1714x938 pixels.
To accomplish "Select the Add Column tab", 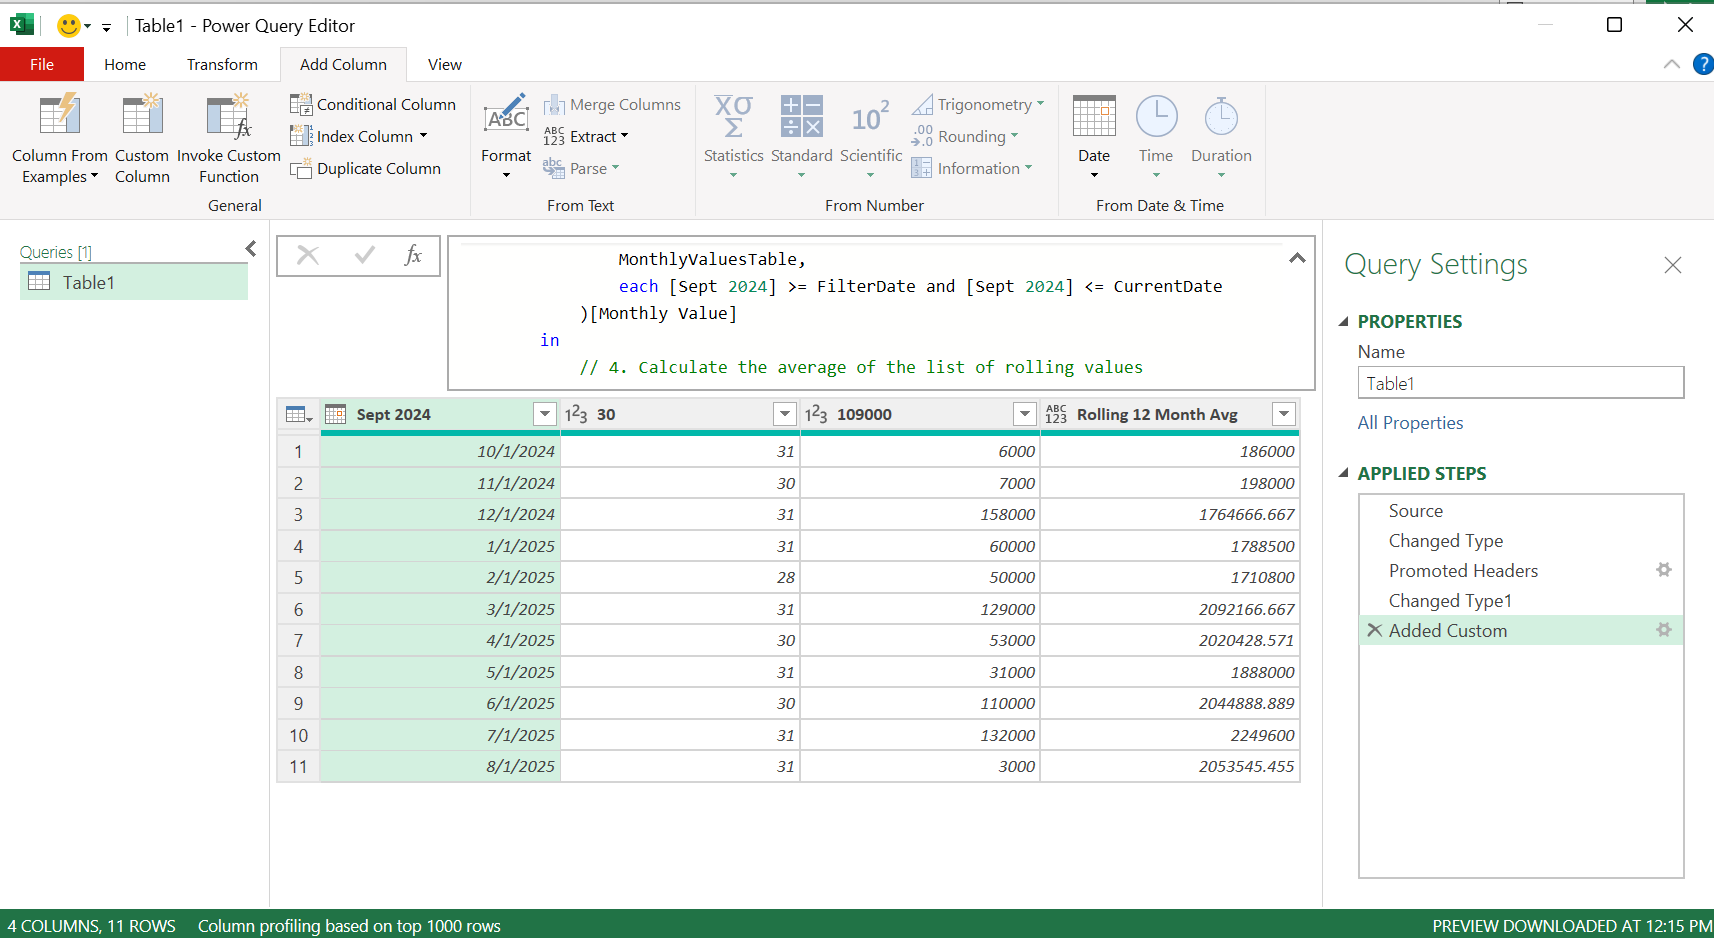I will [x=343, y=64].
